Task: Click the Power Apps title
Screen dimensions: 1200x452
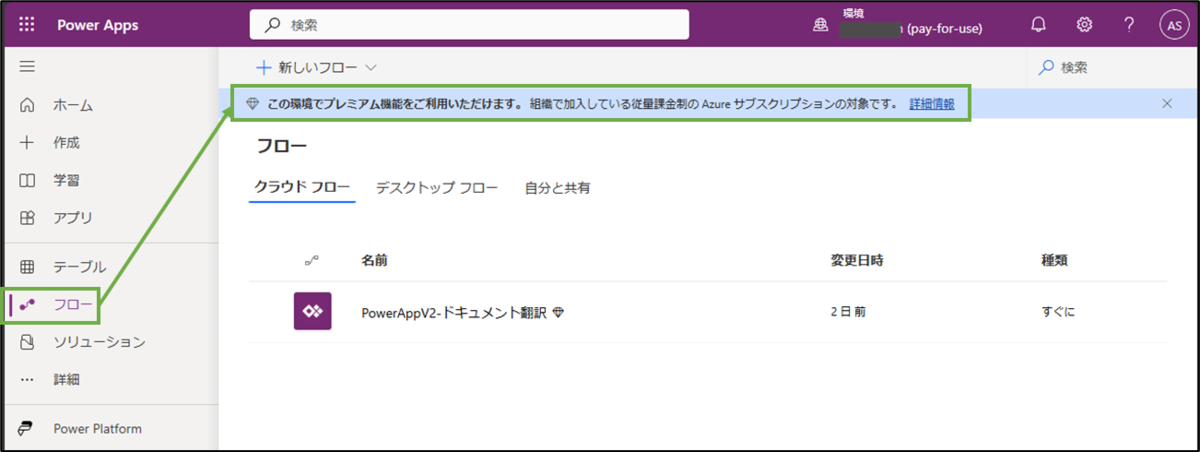Action: (98, 25)
